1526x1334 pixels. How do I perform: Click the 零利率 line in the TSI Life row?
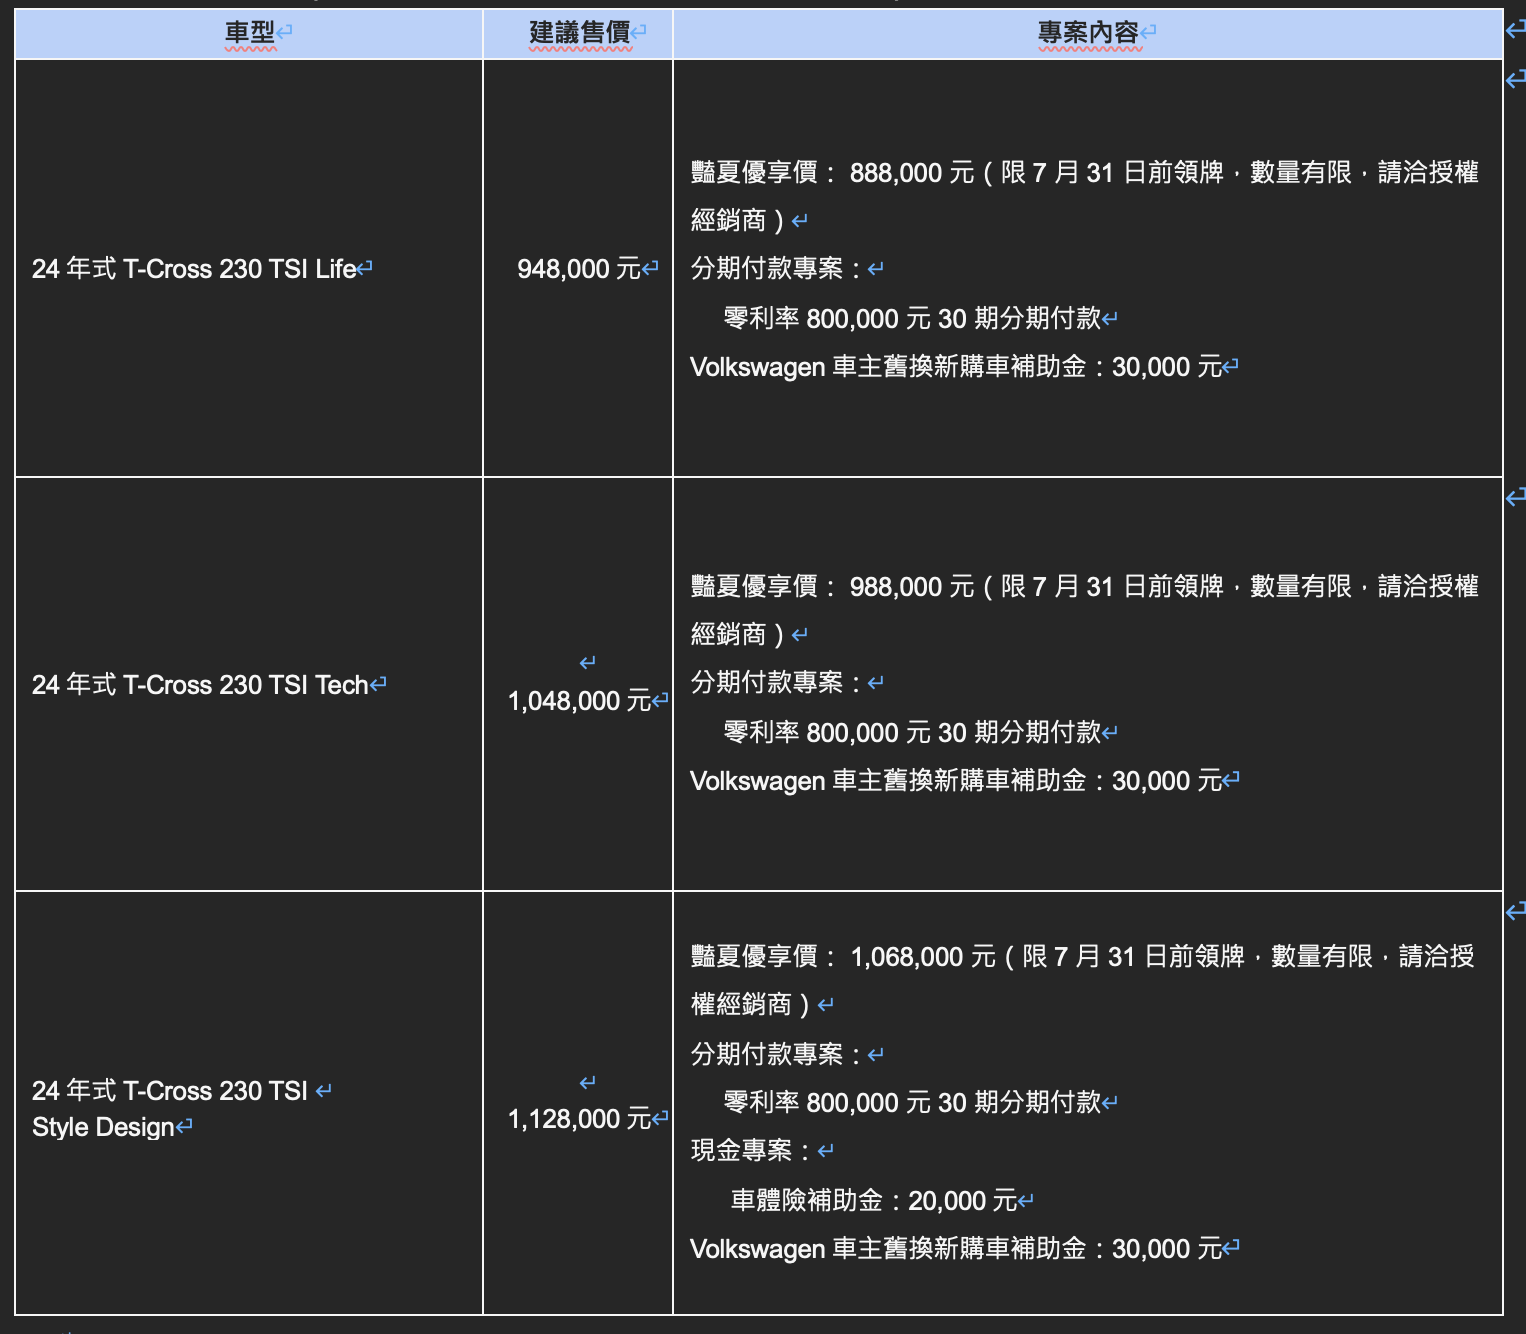(x=911, y=319)
